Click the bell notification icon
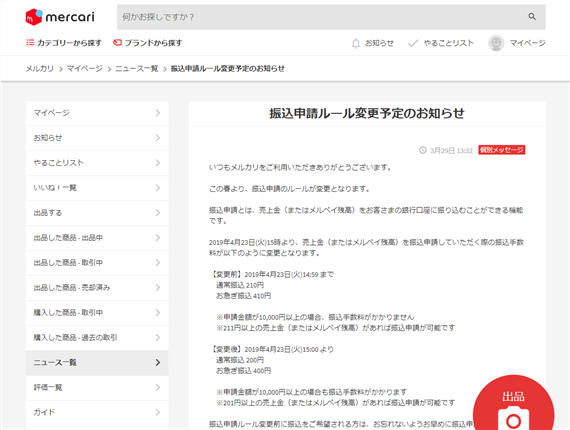 tap(356, 43)
